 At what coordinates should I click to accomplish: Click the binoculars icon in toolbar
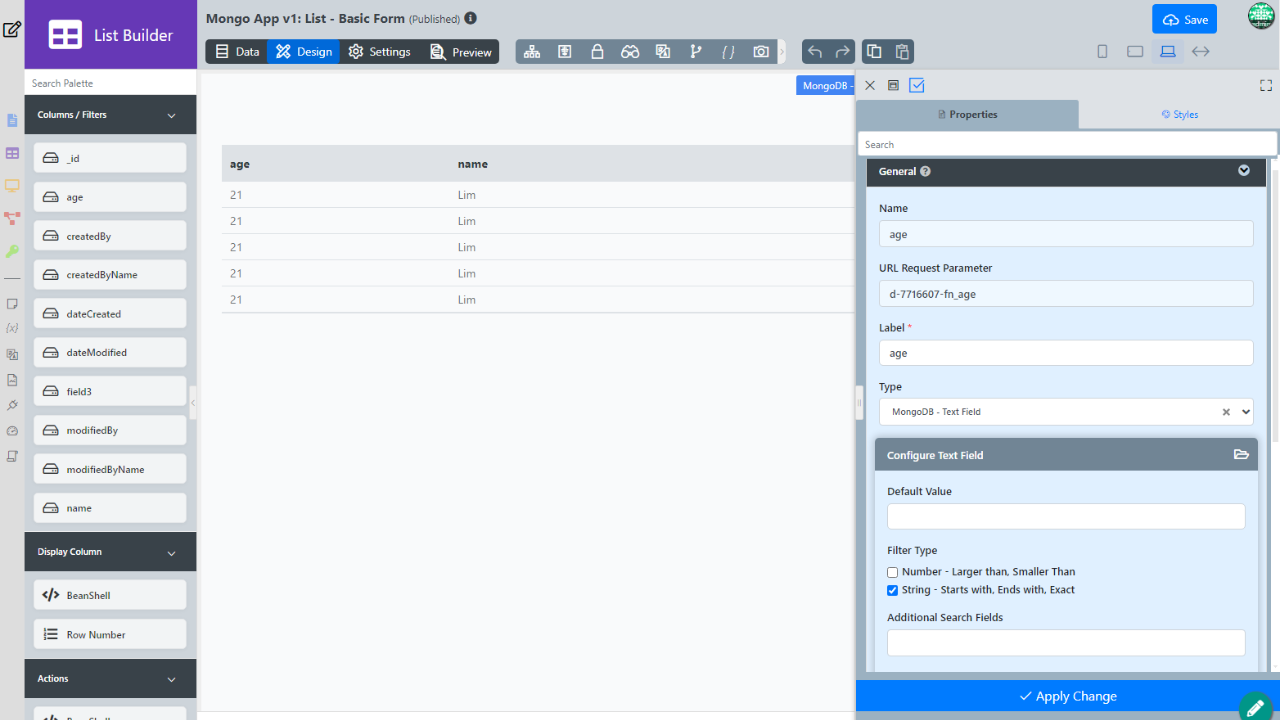[x=630, y=52]
